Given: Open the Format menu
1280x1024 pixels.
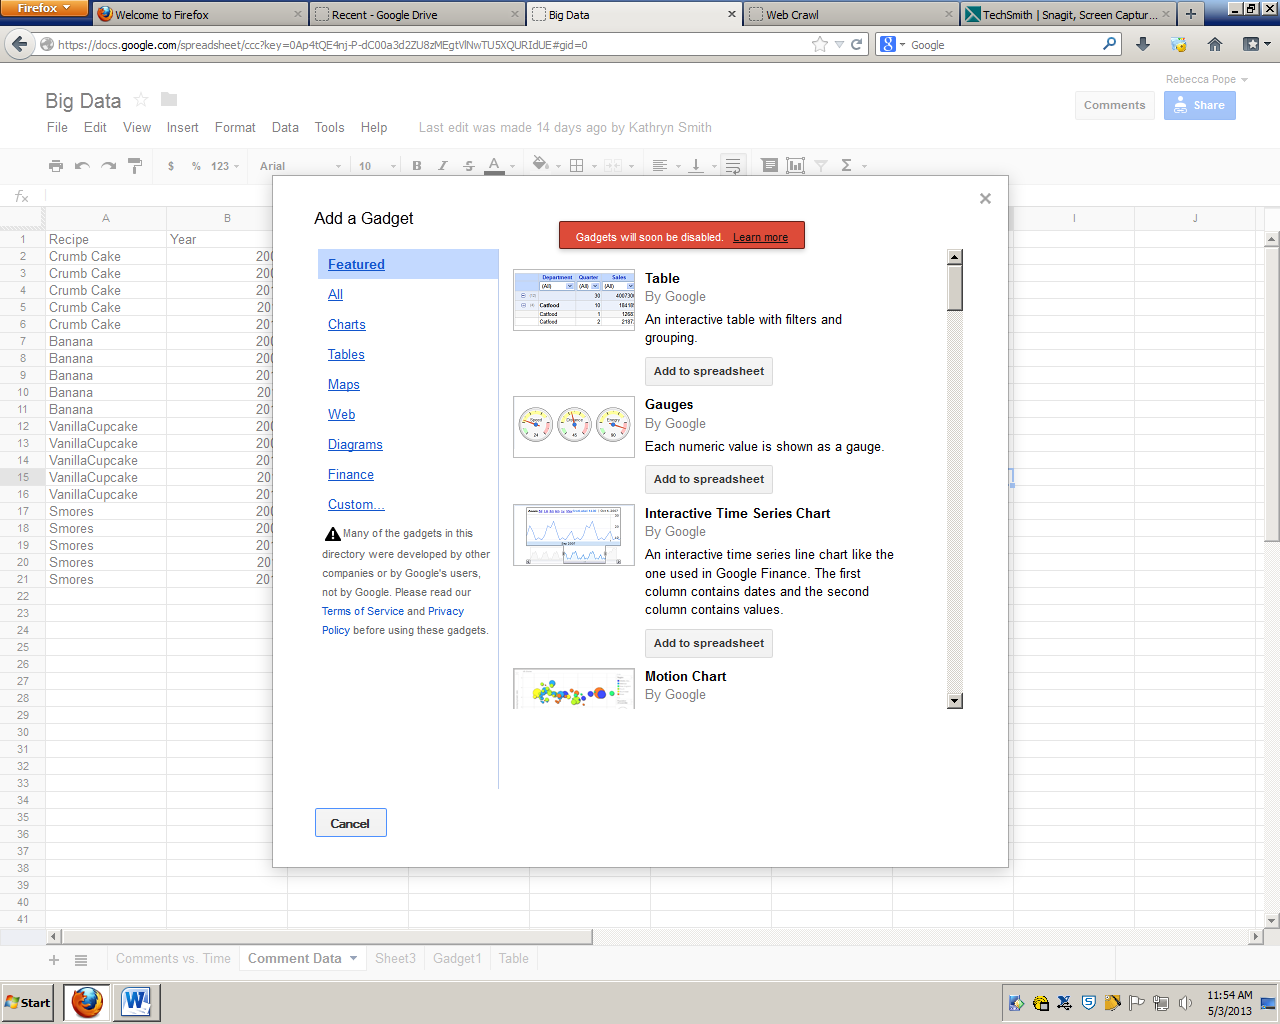Looking at the screenshot, I should coord(235,128).
